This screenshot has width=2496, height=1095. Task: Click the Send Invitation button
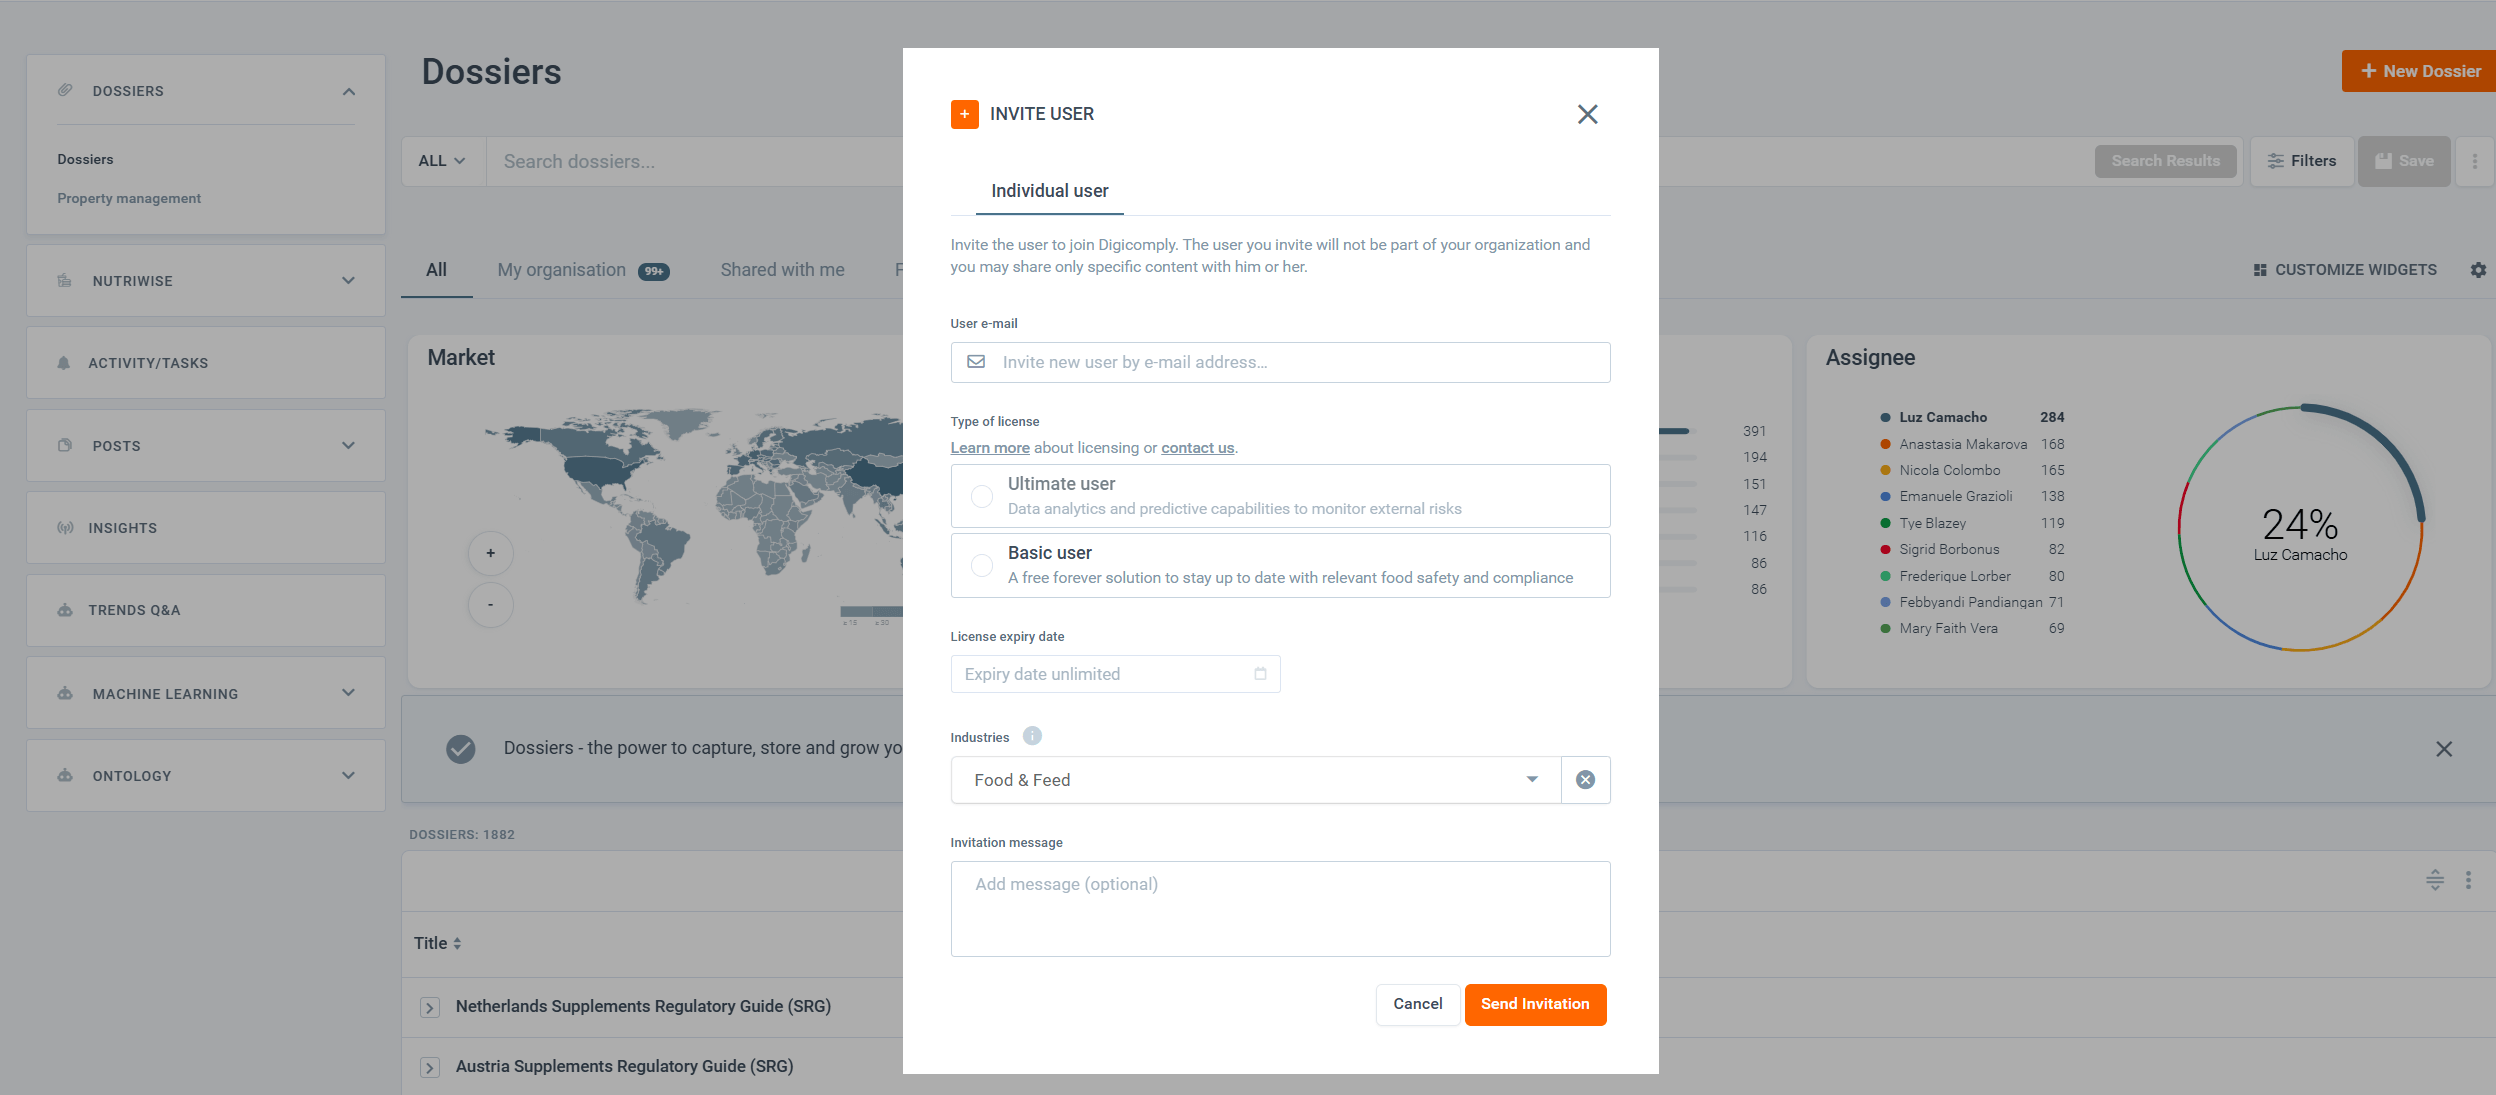(1535, 1004)
